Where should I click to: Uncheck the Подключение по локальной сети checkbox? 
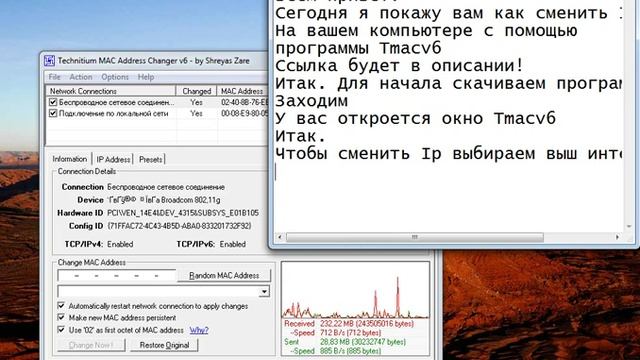pyautogui.click(x=53, y=113)
